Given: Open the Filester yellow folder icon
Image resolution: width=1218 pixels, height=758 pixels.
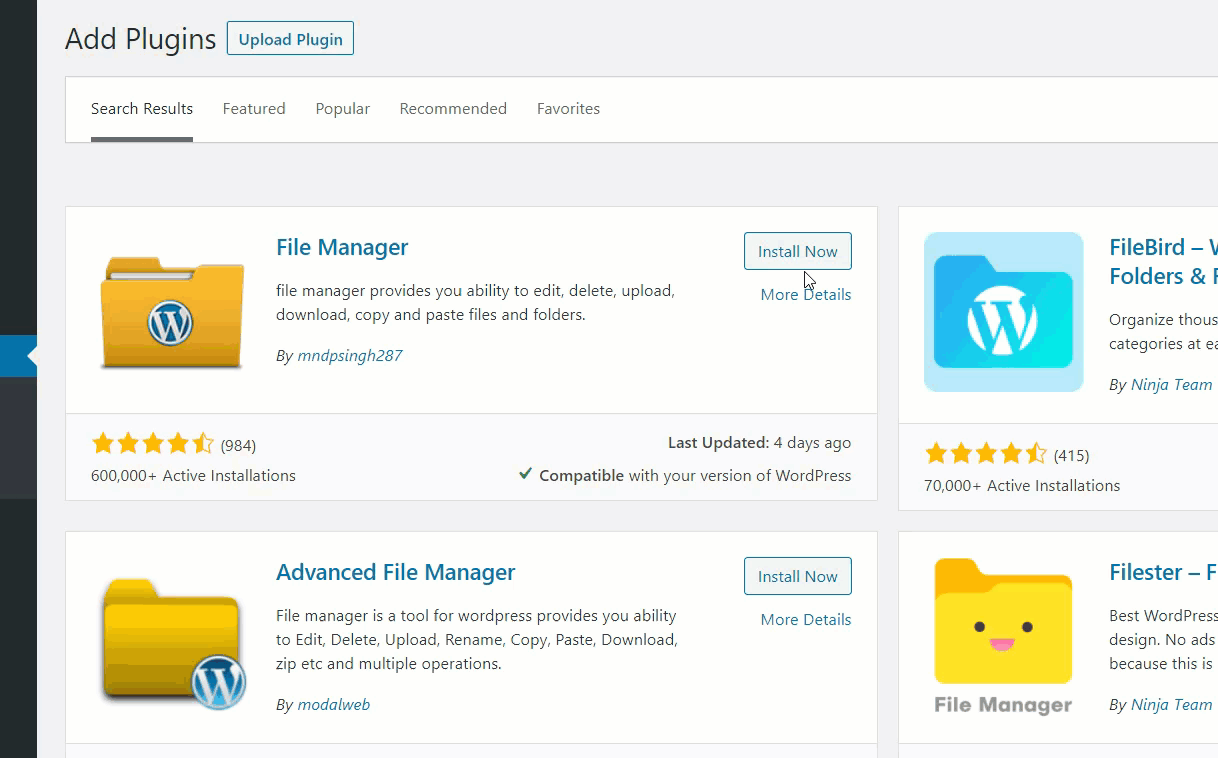Looking at the screenshot, I should (x=1003, y=637).
